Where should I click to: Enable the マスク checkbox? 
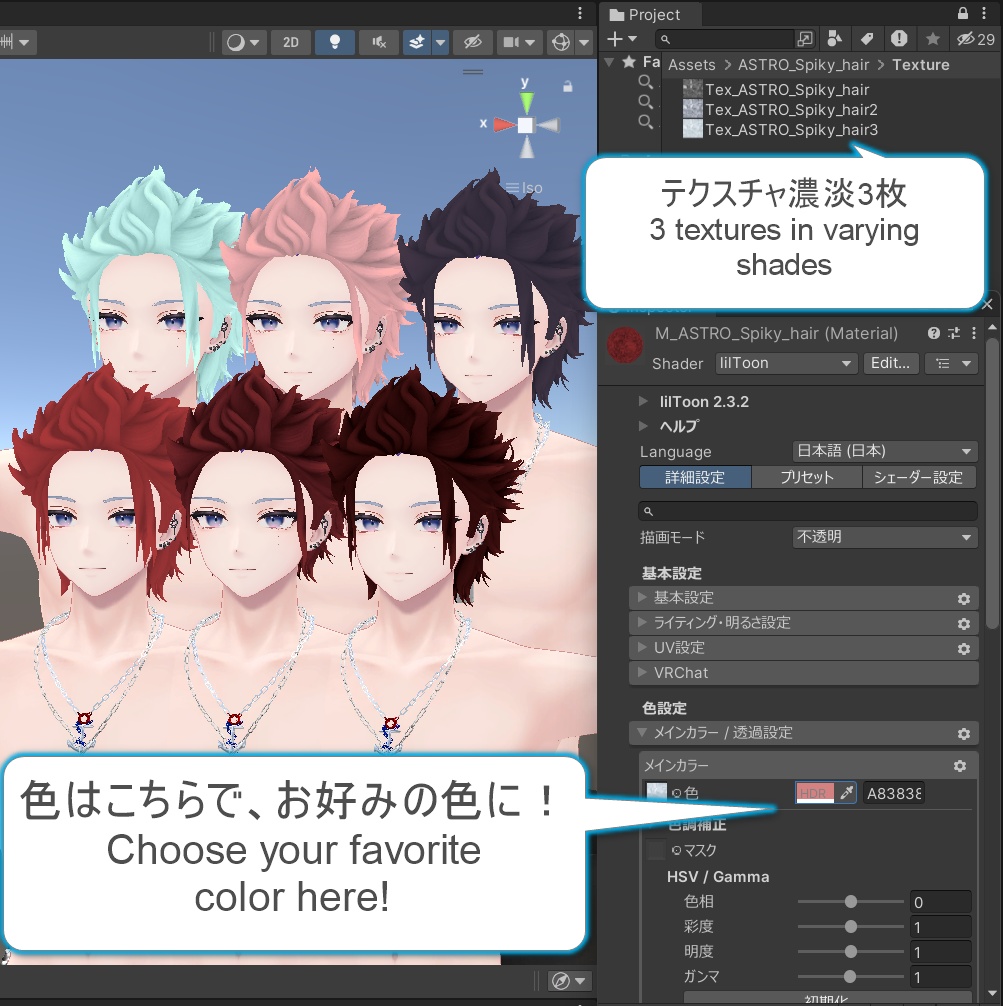(x=657, y=850)
